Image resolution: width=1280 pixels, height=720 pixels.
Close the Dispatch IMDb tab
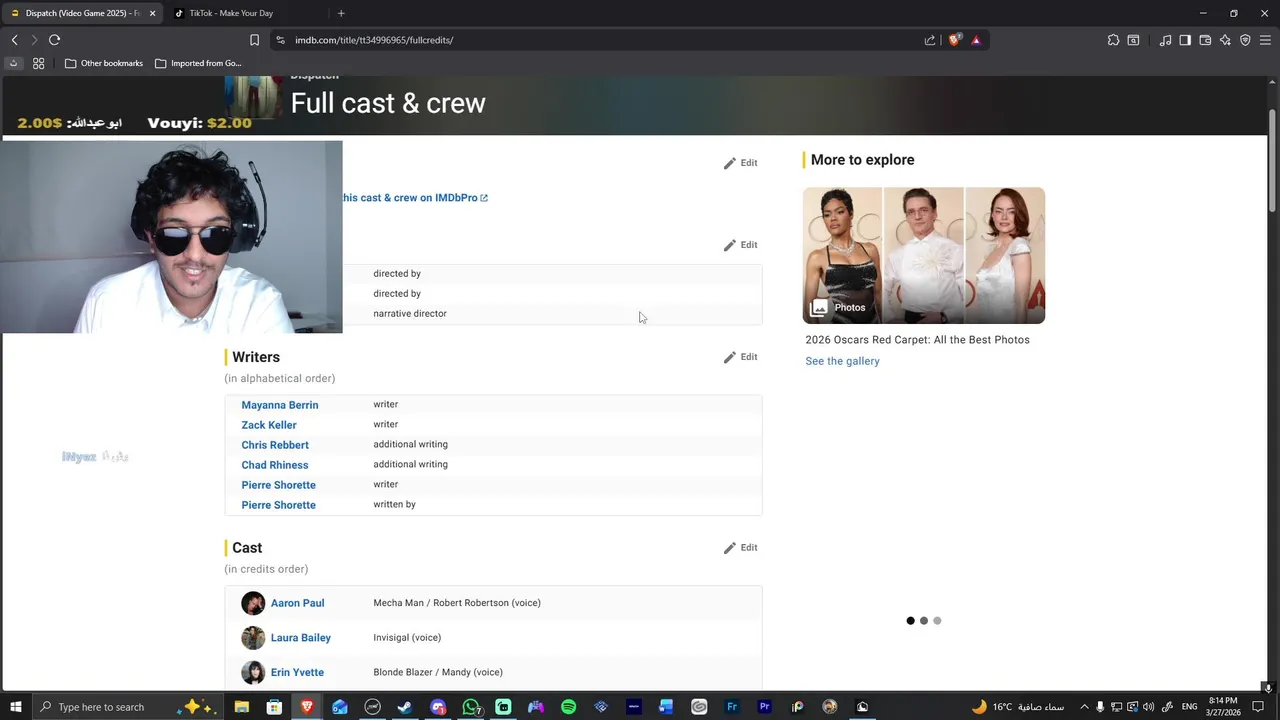coord(153,13)
